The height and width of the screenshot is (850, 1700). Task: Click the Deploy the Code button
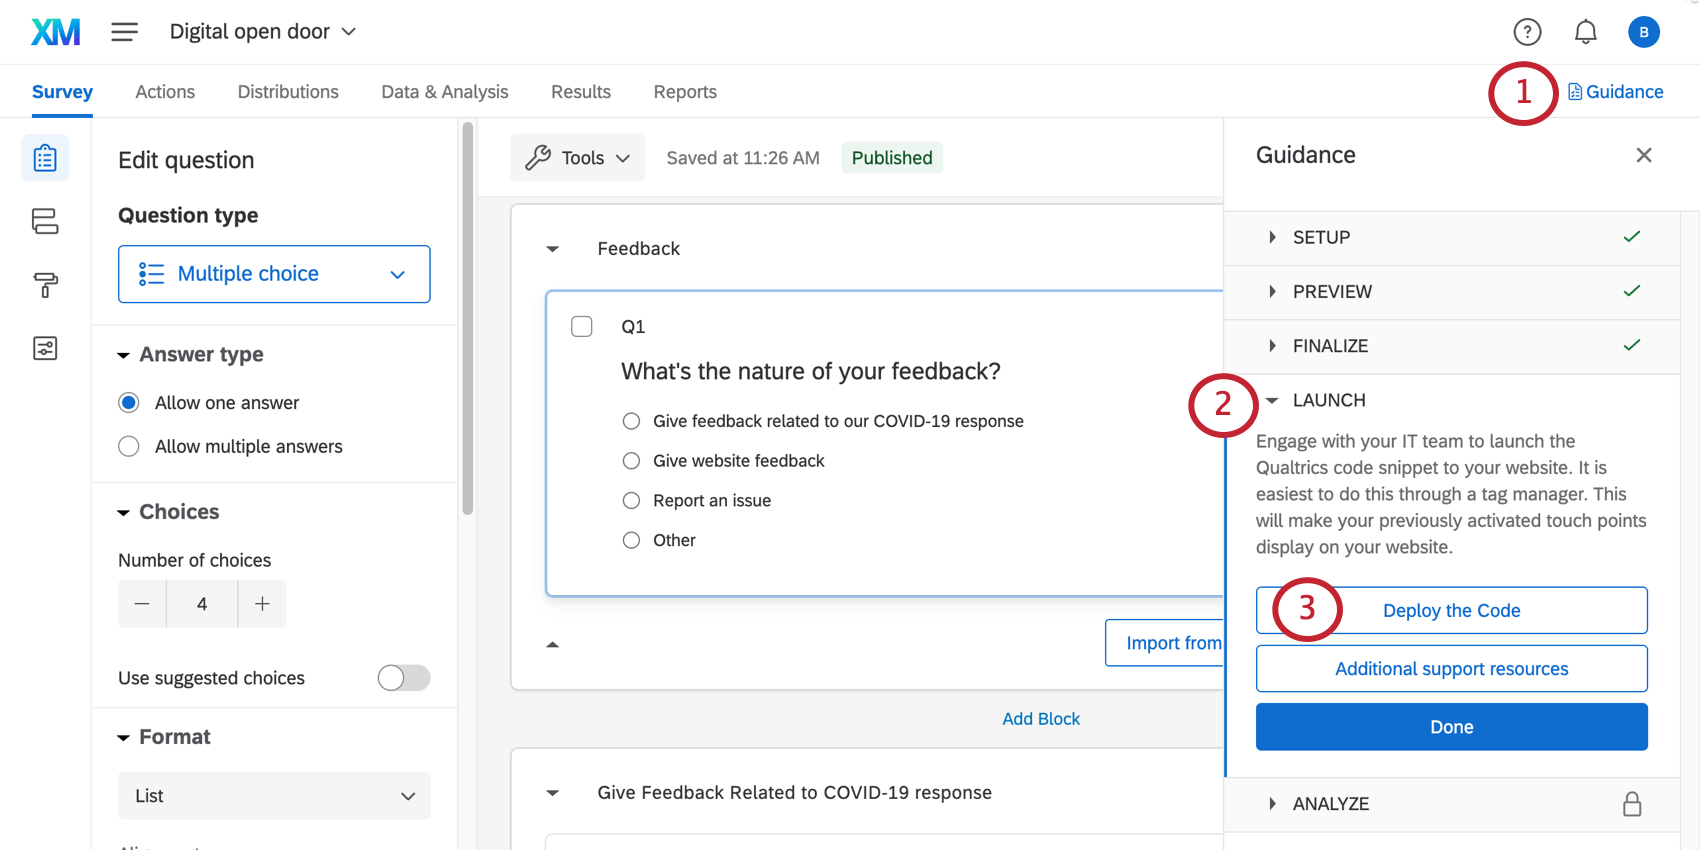1451,610
